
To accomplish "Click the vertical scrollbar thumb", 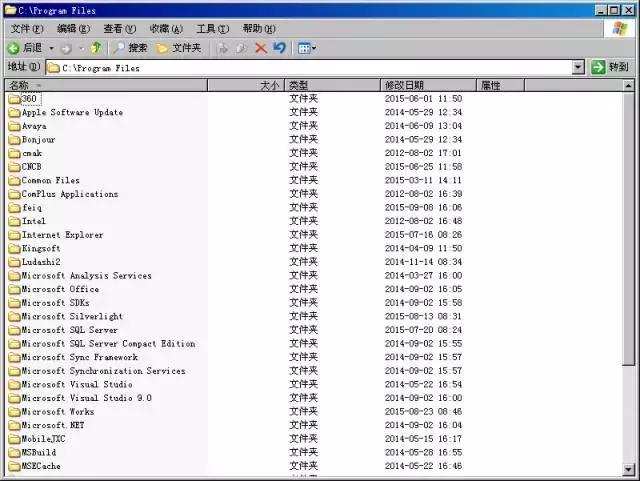I will click(x=629, y=229).
